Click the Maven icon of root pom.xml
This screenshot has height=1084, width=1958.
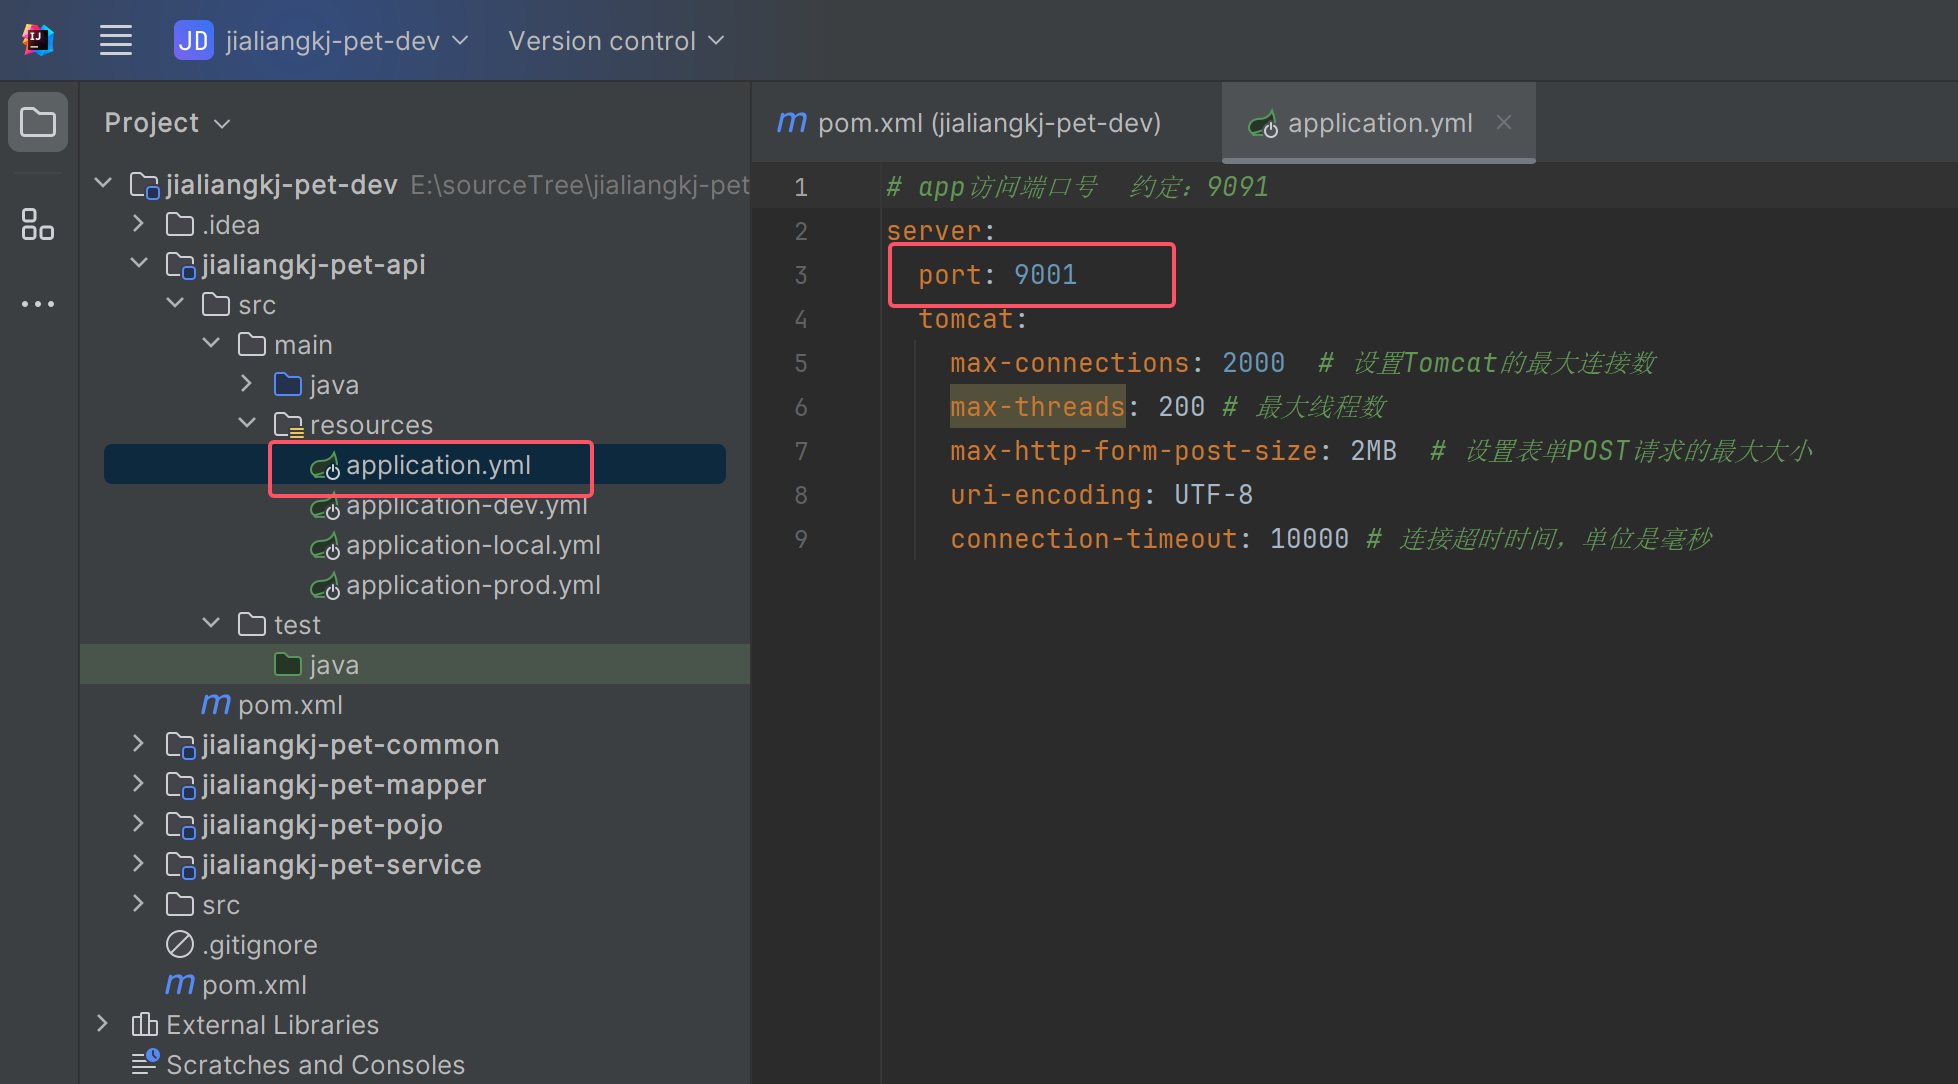180,985
